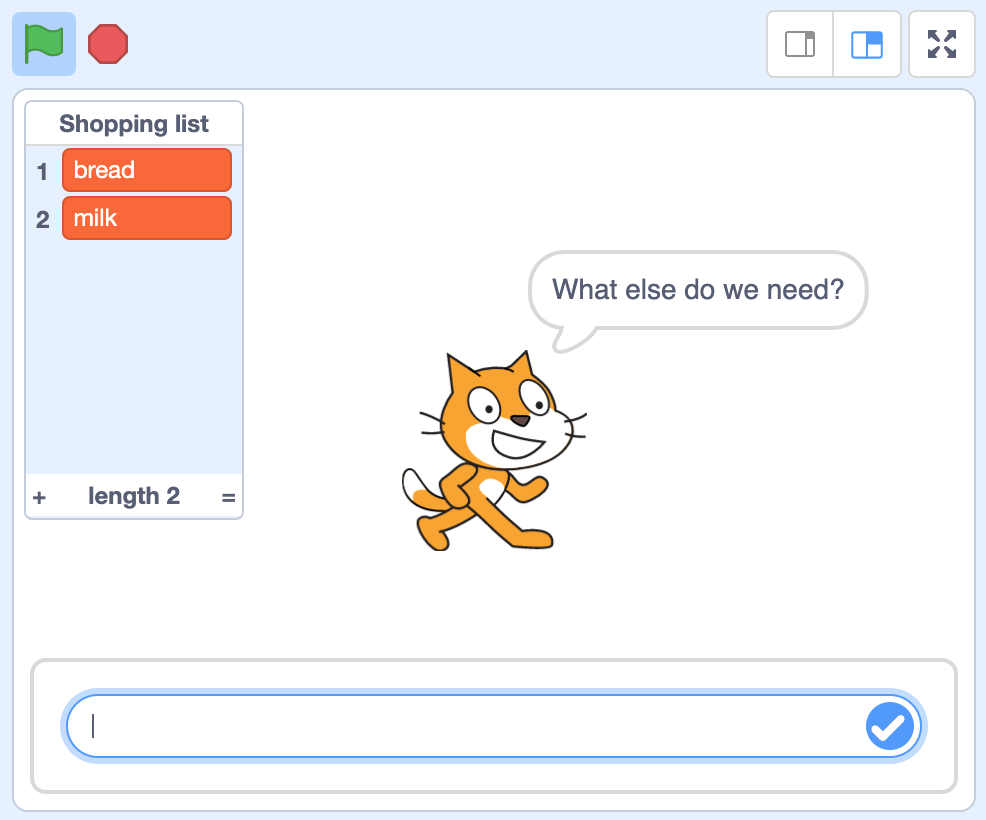This screenshot has width=986, height=820.
Task: Select the "bread" list item
Action: point(147,170)
